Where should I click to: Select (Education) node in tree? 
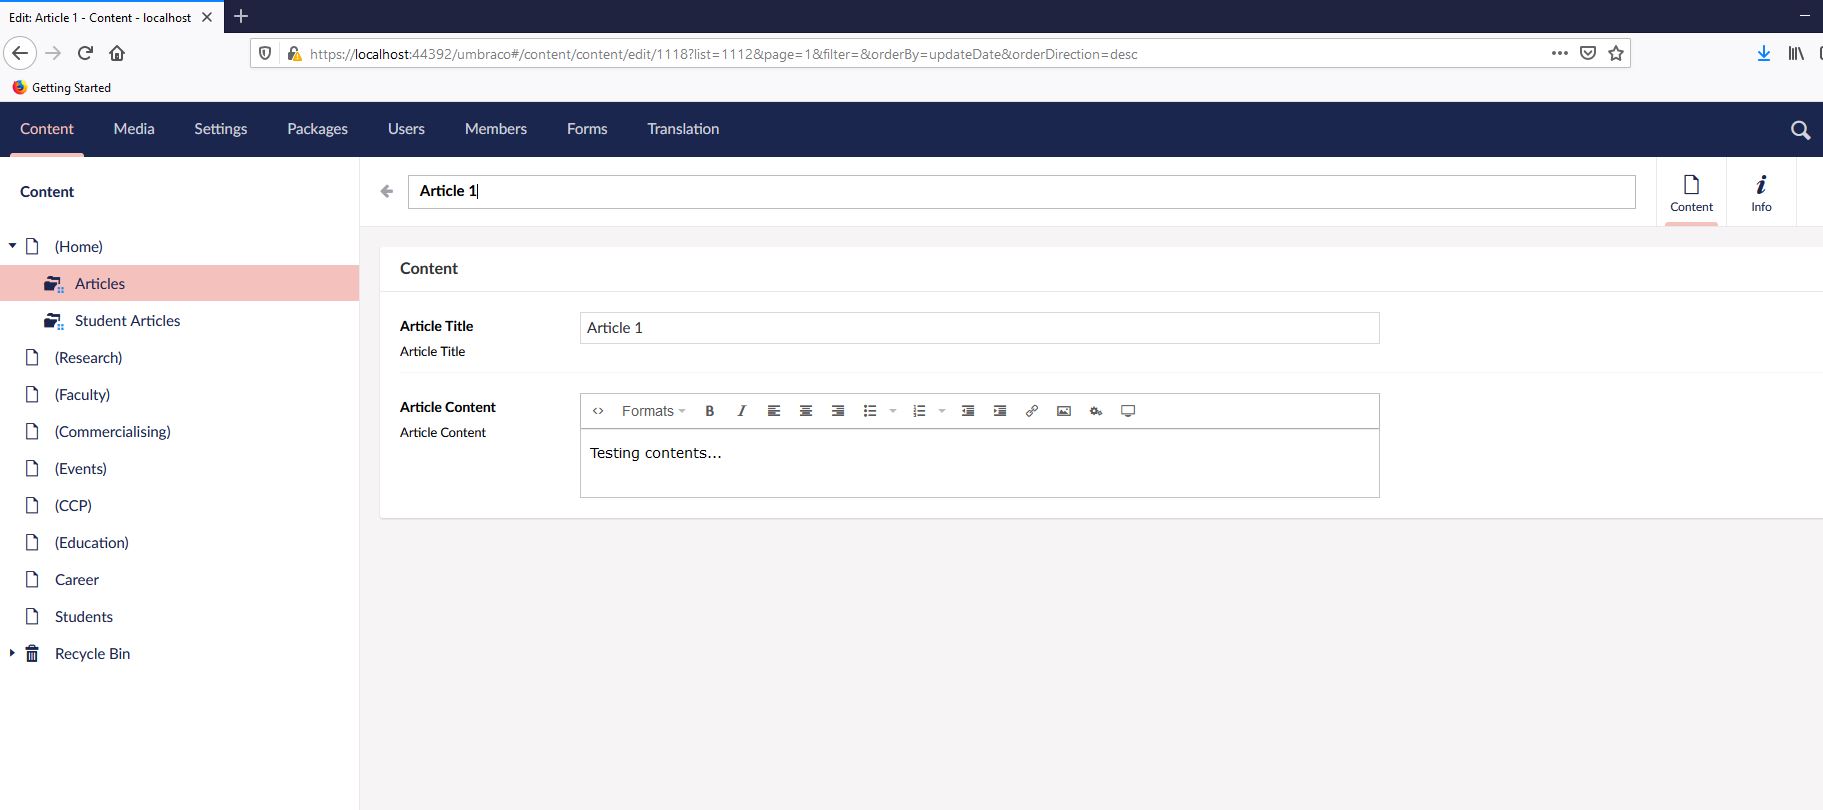[92, 543]
